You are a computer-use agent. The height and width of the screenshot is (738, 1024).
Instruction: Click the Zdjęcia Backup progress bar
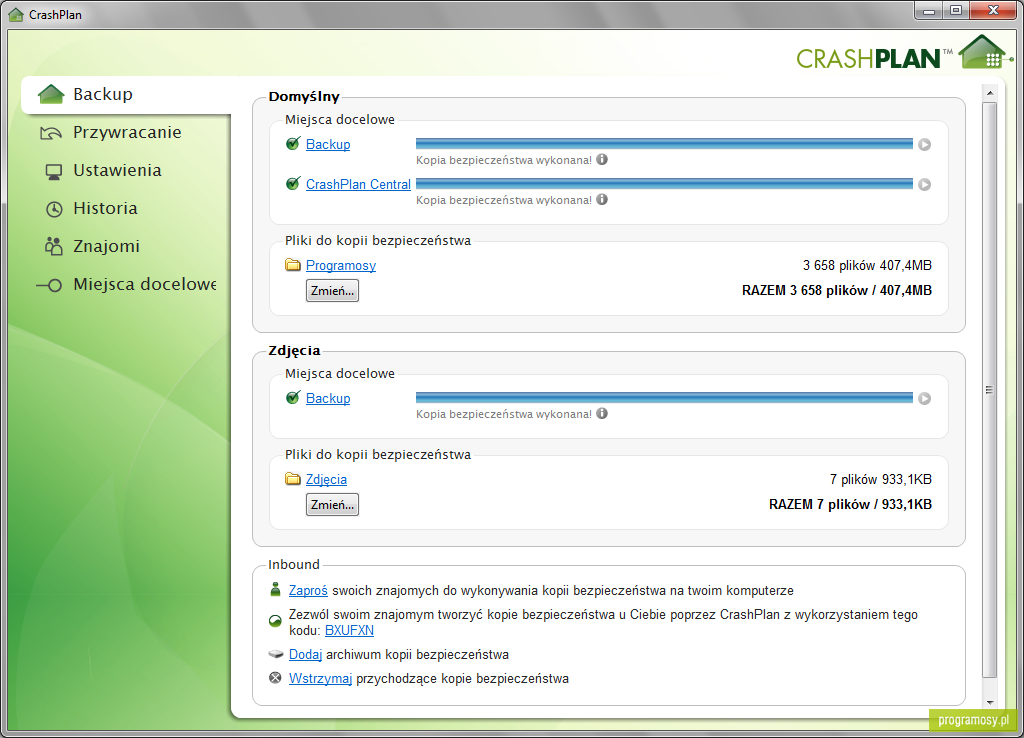tap(664, 398)
